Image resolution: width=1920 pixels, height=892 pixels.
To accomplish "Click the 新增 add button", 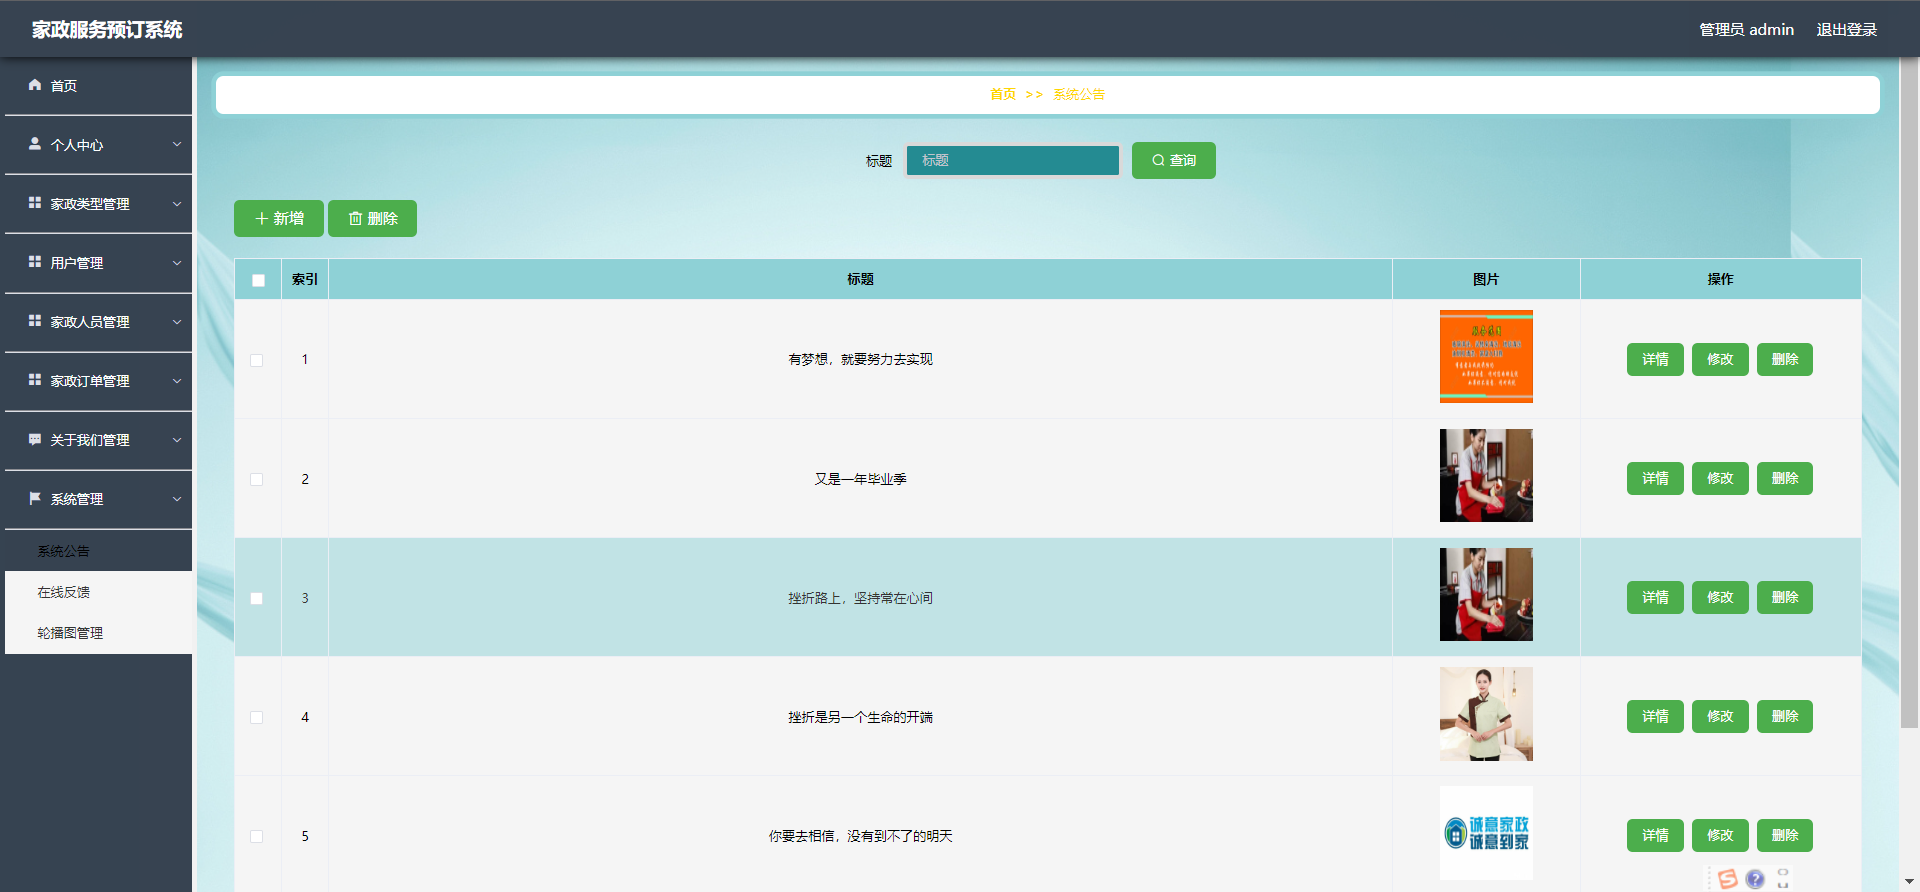I will click(278, 218).
